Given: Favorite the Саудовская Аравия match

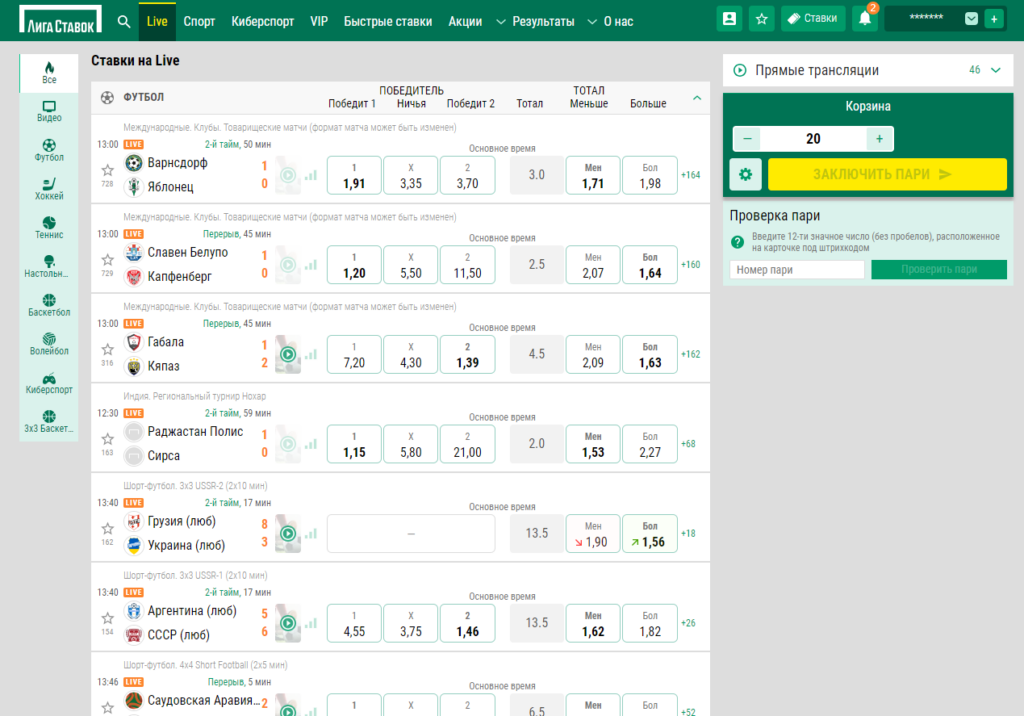Looking at the screenshot, I should 108,707.
